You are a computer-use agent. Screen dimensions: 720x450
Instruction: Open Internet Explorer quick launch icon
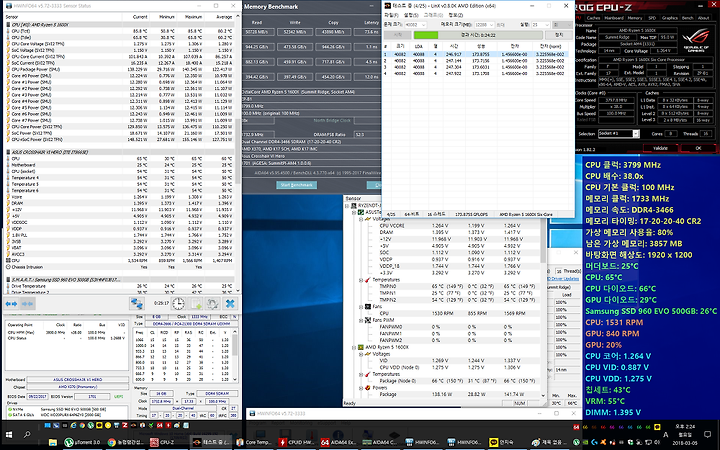tap(73, 426)
